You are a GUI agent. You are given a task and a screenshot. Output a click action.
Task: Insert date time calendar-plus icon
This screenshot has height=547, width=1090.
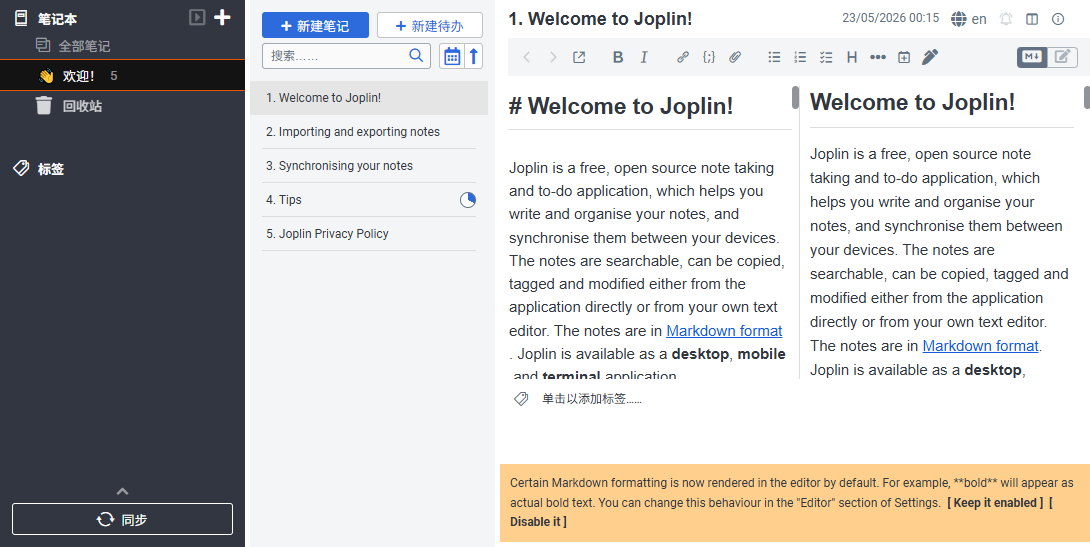pos(904,57)
